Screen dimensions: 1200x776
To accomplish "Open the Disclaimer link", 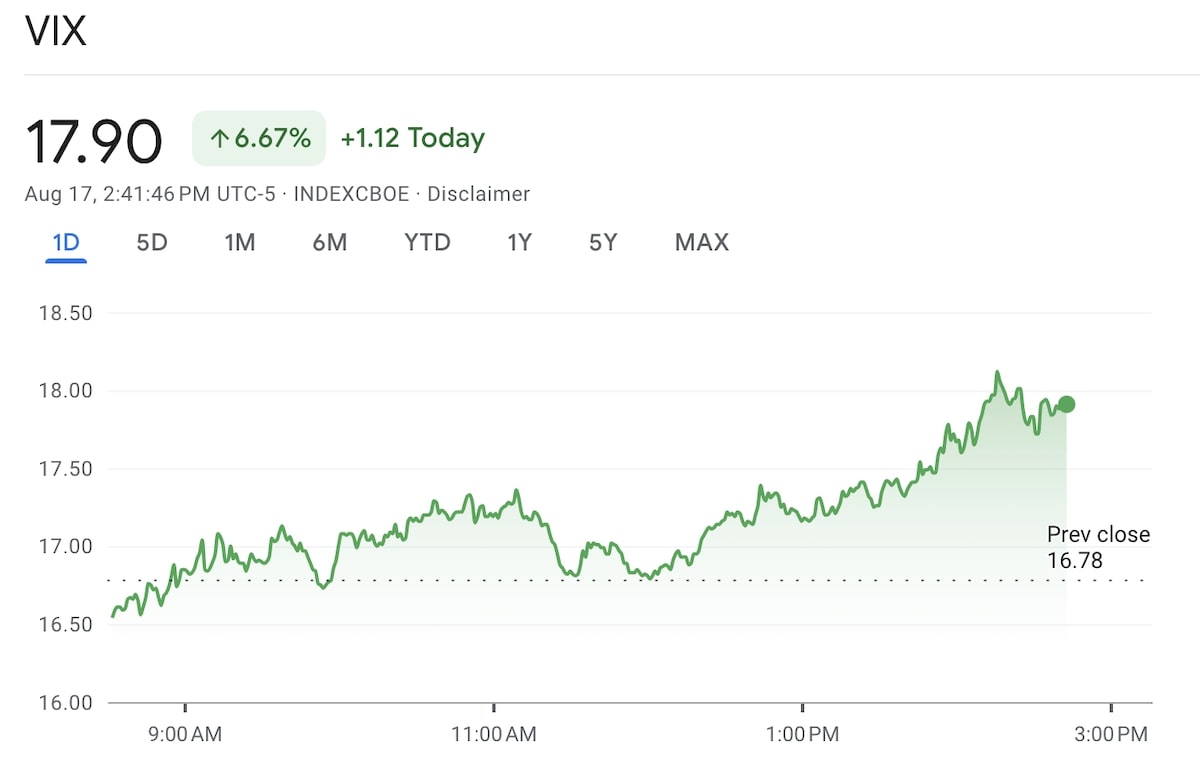I will [479, 194].
